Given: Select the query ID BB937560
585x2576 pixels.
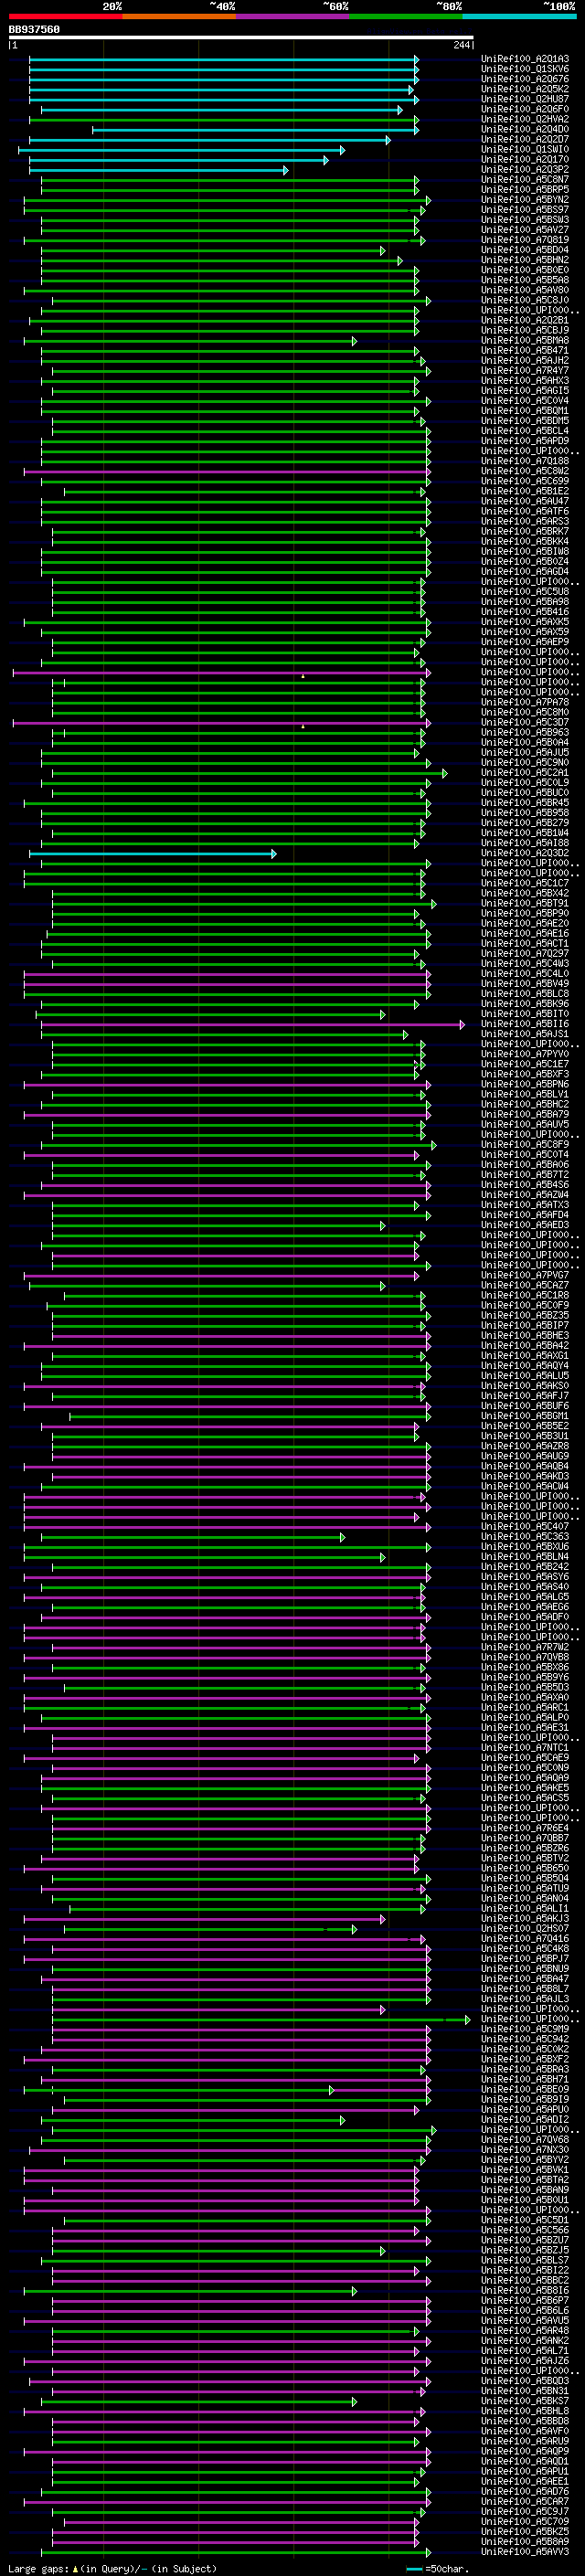Looking at the screenshot, I should click(34, 29).
